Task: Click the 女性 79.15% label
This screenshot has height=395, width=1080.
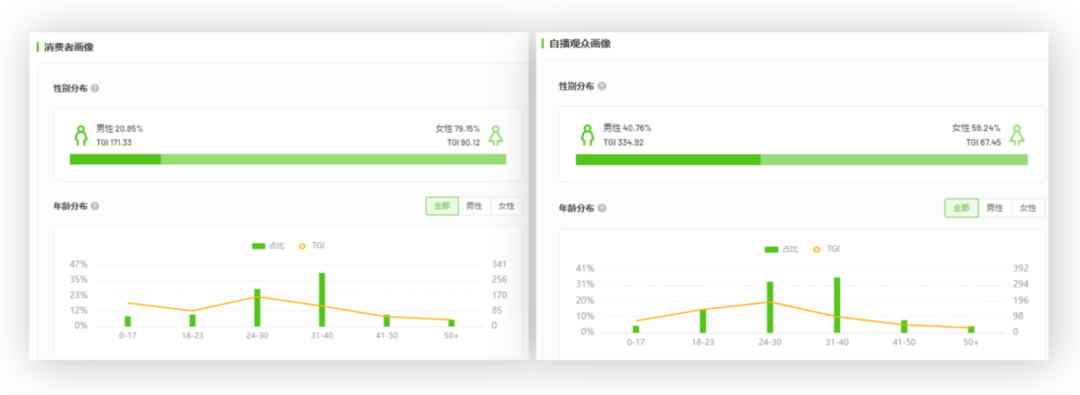Action: [x=457, y=128]
